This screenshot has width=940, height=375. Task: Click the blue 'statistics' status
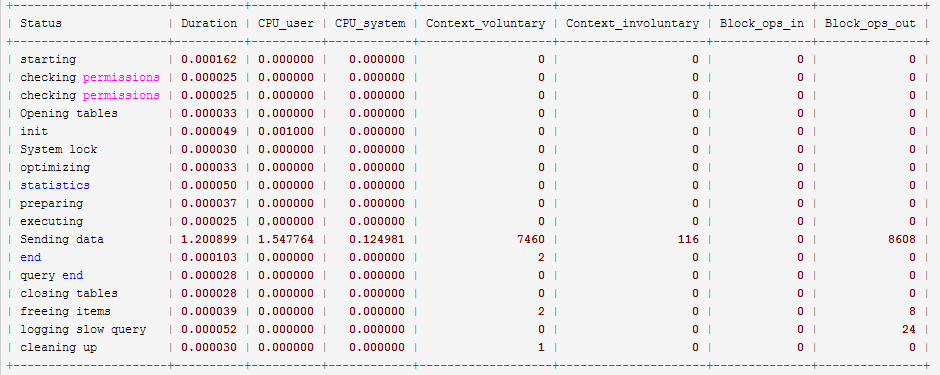(55, 185)
